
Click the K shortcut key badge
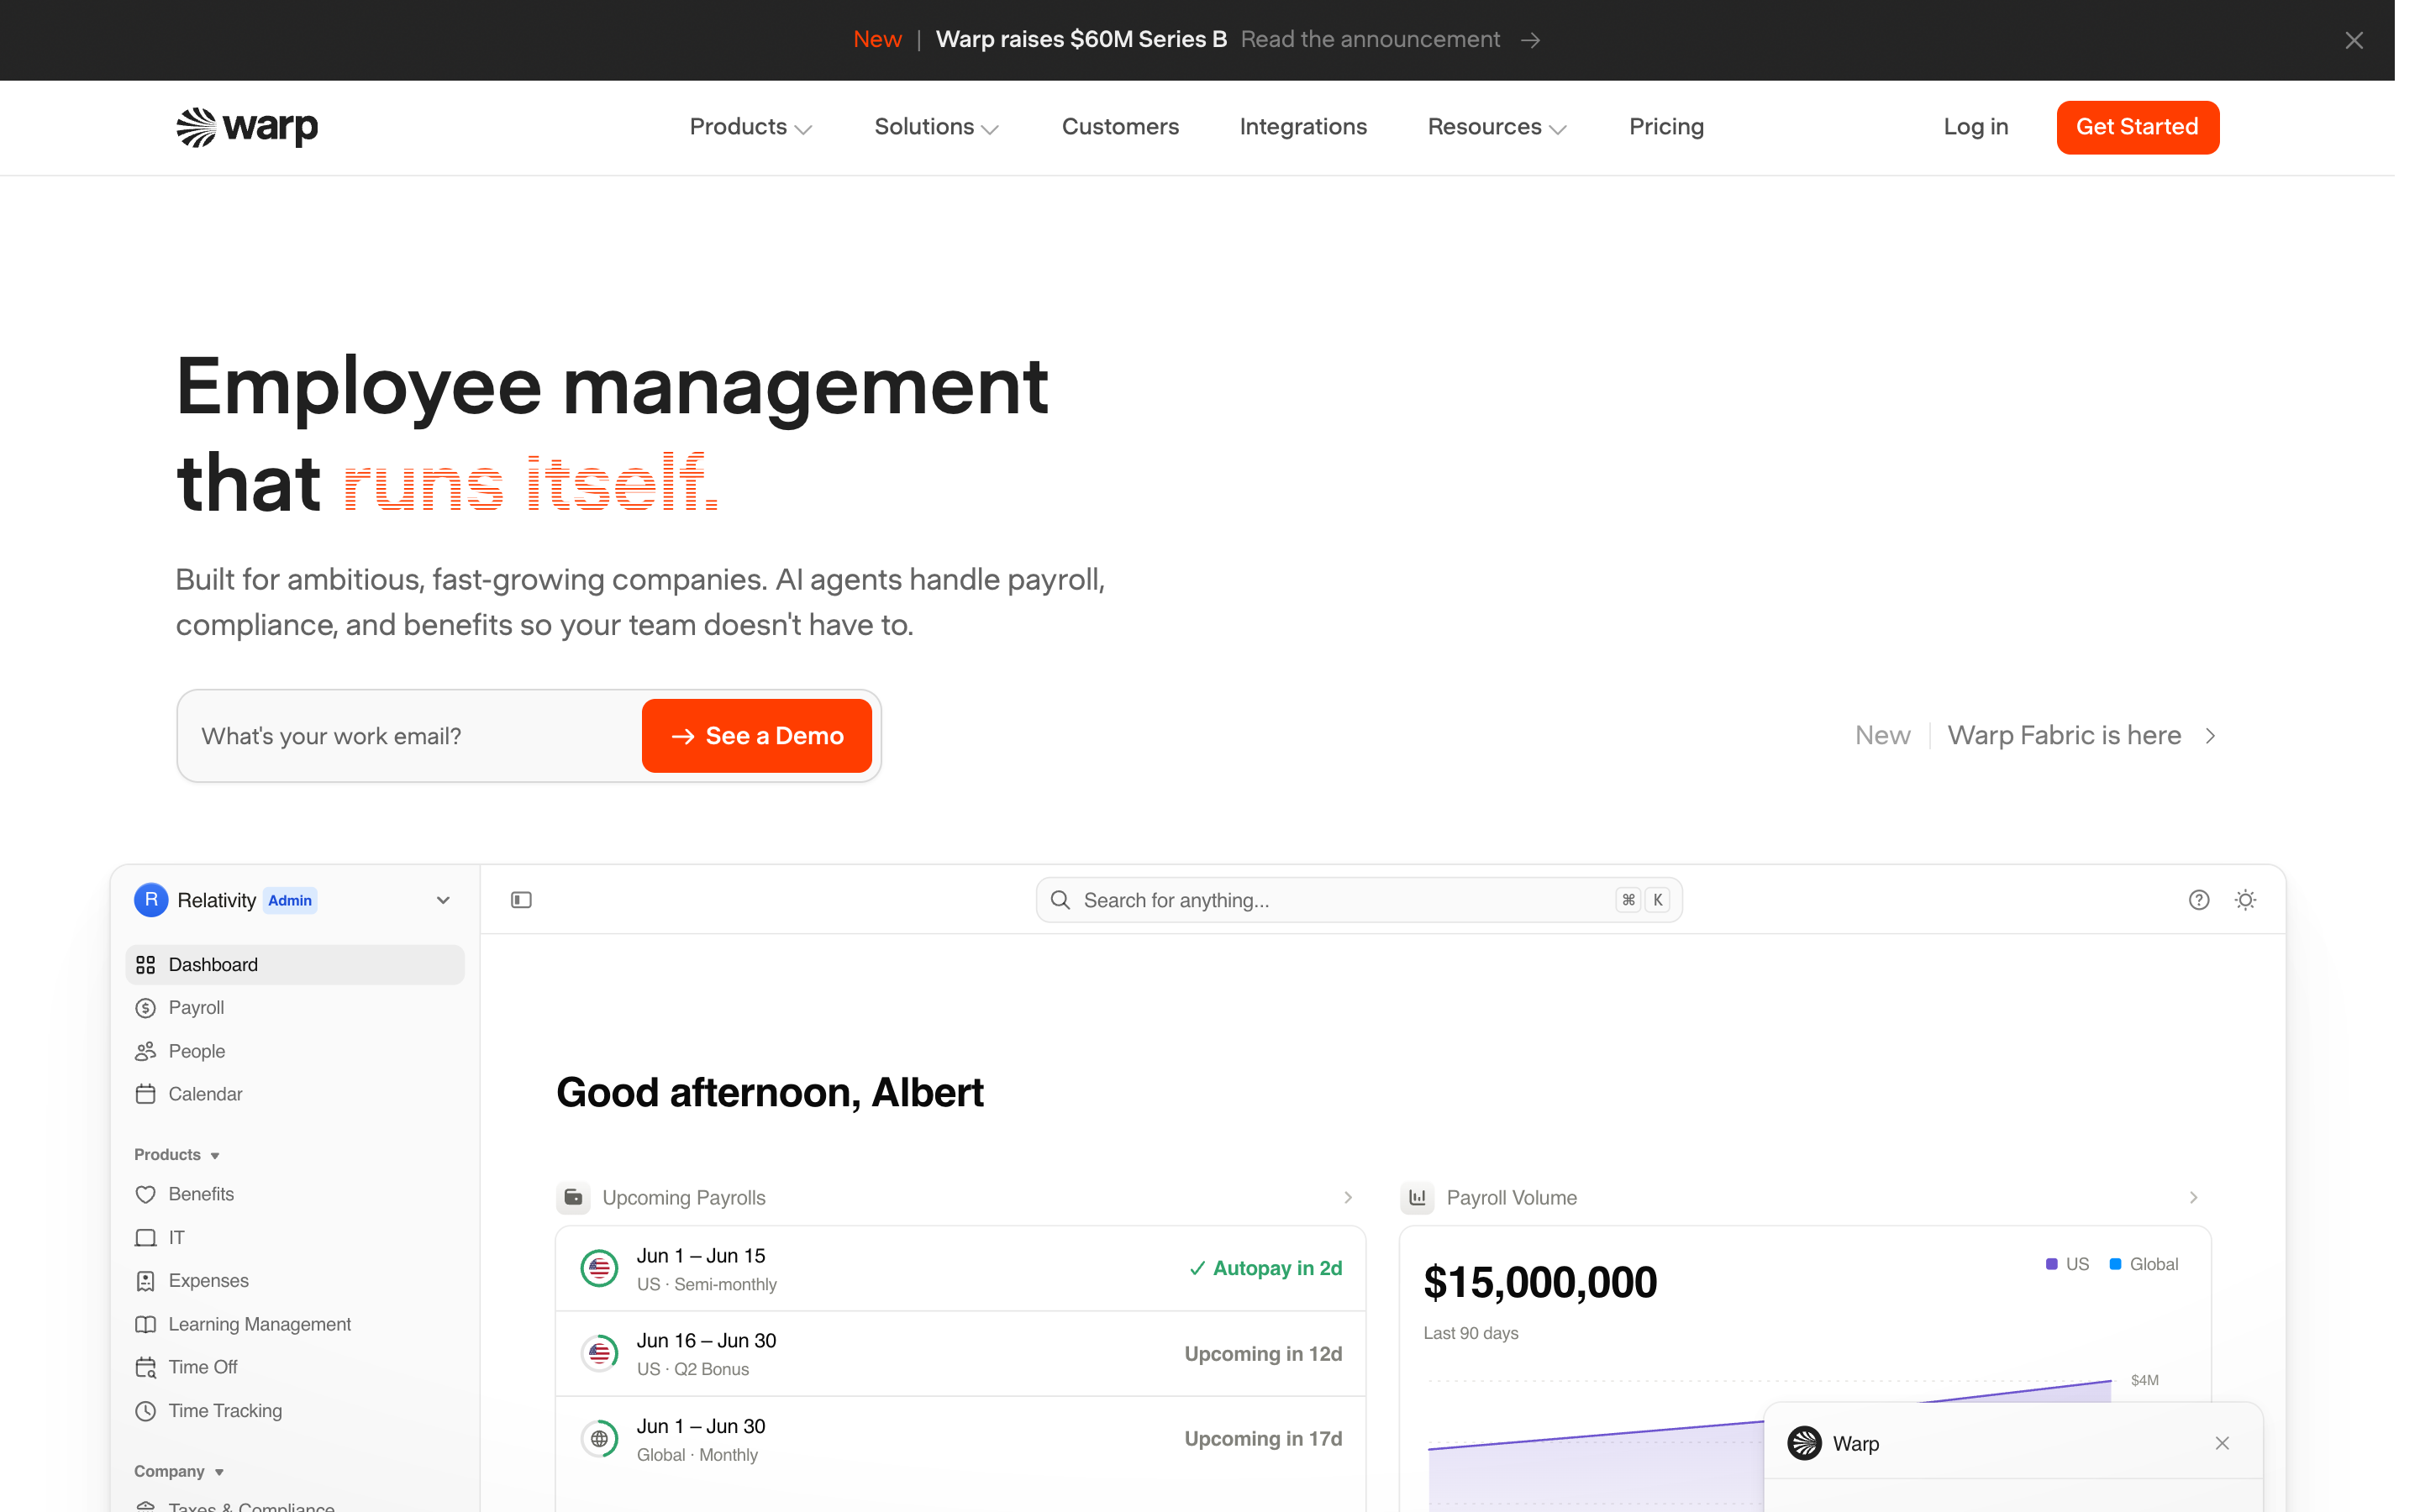coord(1657,900)
